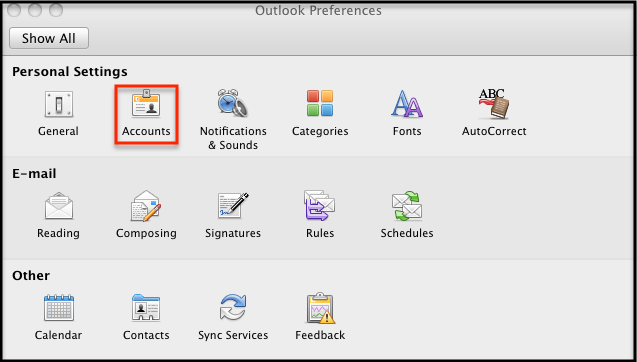
Task: Open Feedback clipboard warning icon
Action: [320, 308]
